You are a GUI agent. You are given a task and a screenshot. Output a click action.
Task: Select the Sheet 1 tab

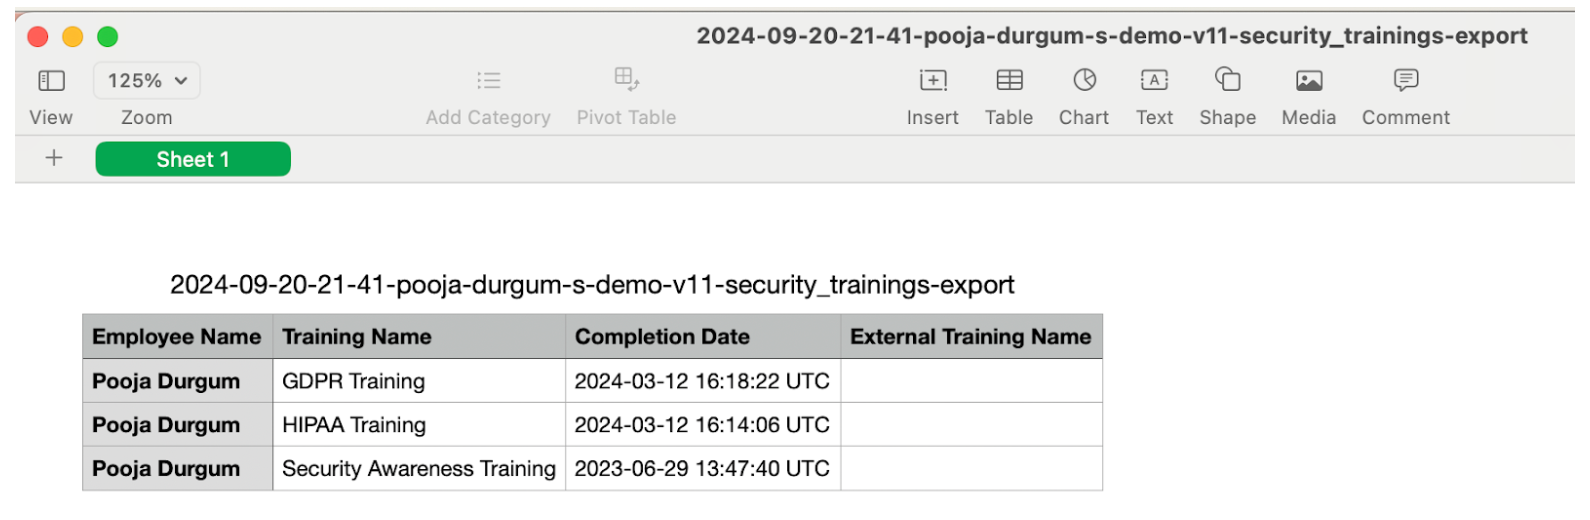click(x=193, y=159)
